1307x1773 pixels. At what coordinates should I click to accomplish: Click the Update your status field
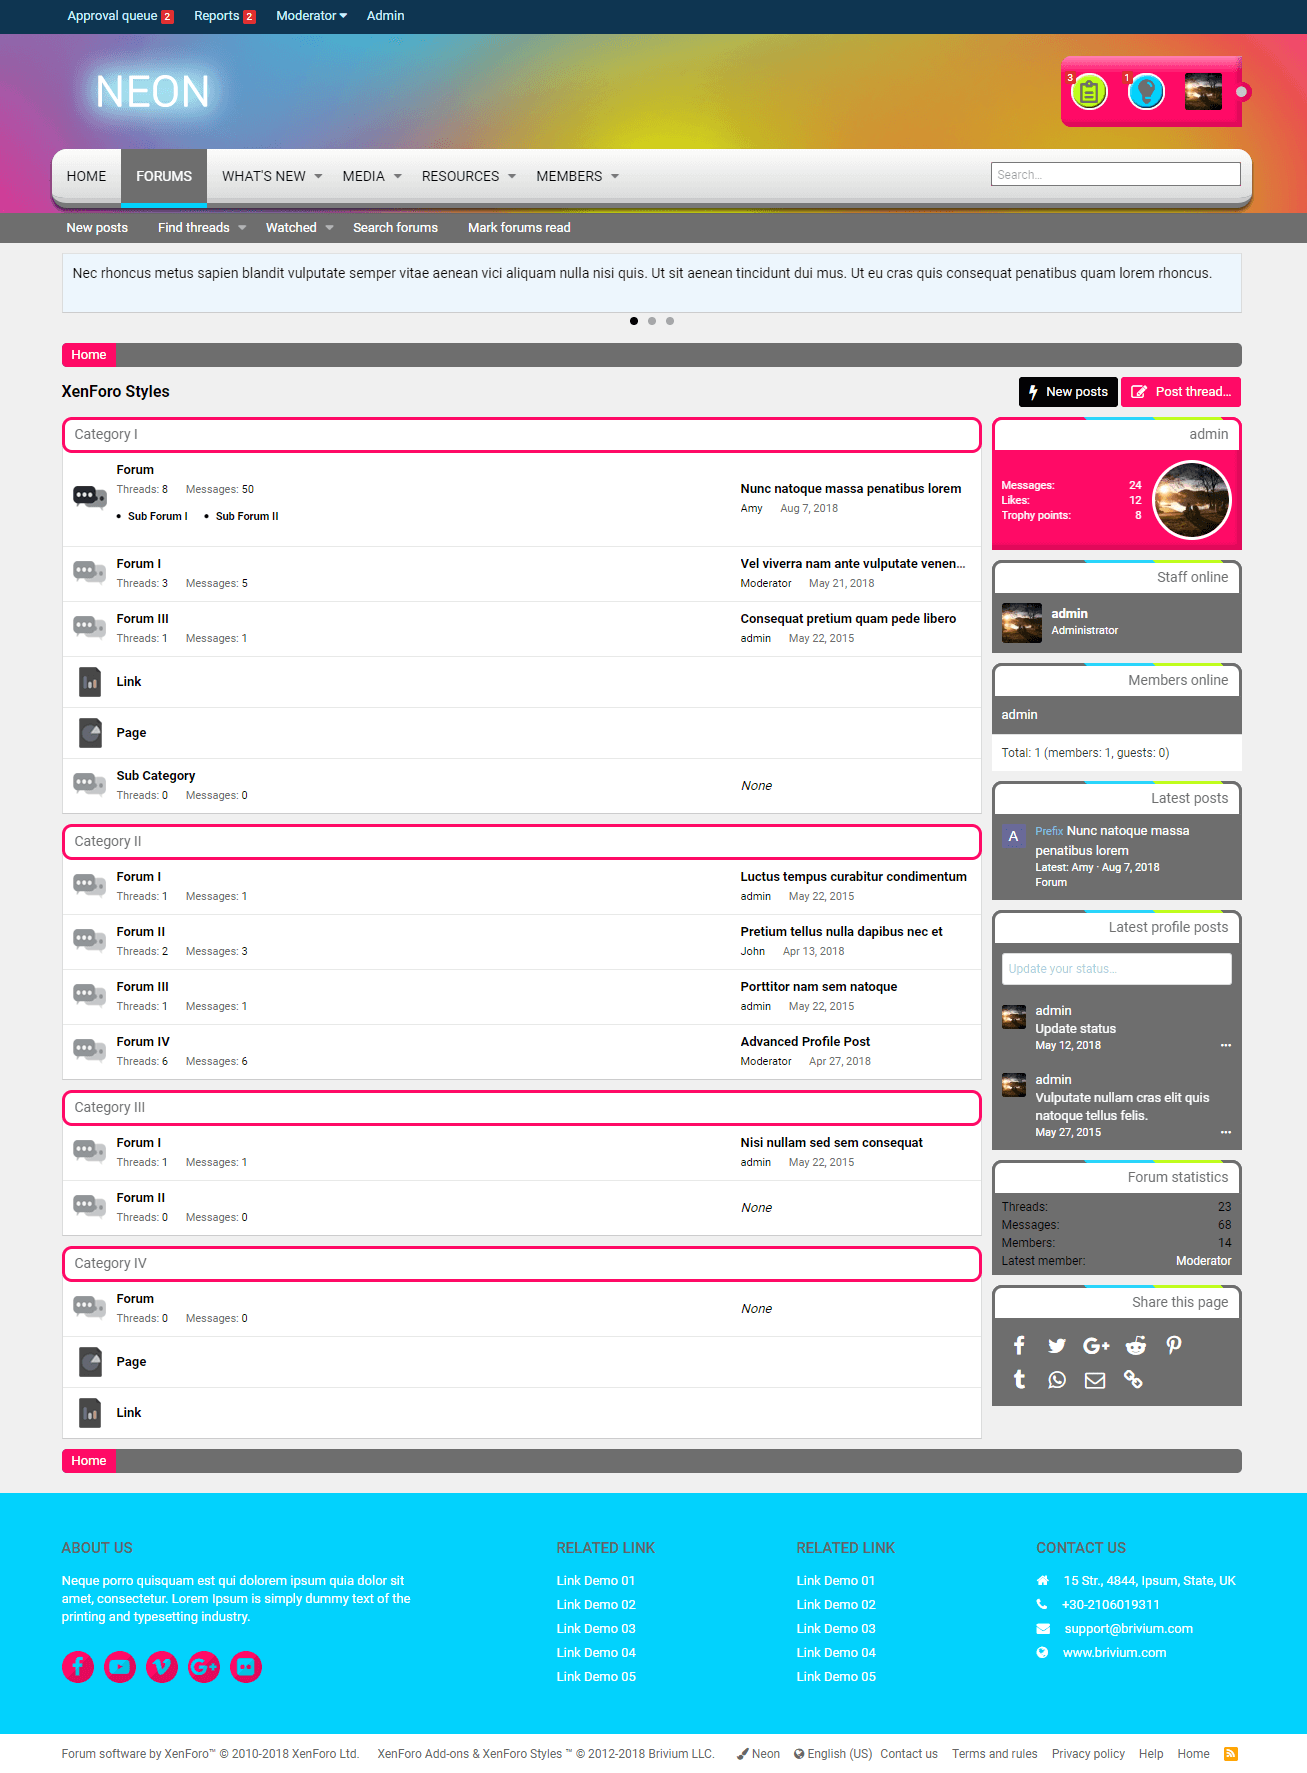1116,969
